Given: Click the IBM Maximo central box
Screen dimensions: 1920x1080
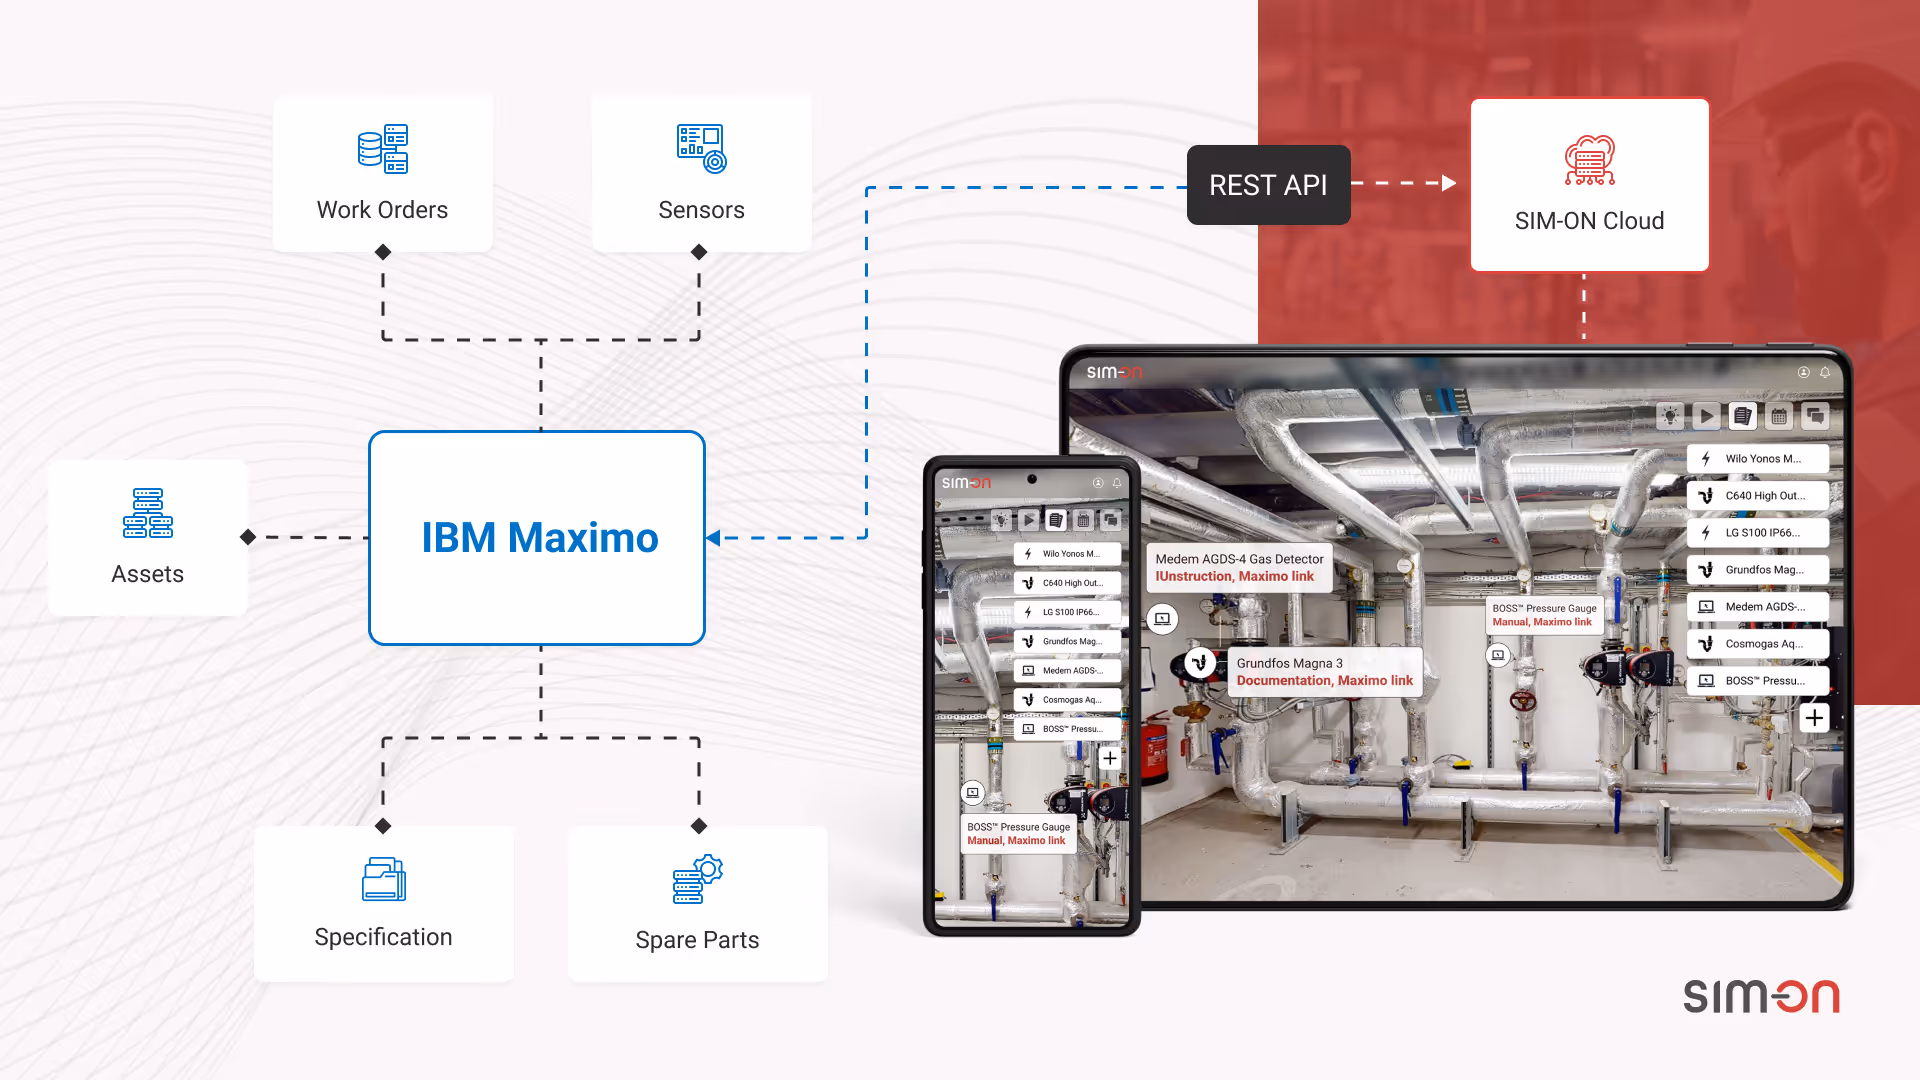Looking at the screenshot, I should pyautogui.click(x=537, y=538).
